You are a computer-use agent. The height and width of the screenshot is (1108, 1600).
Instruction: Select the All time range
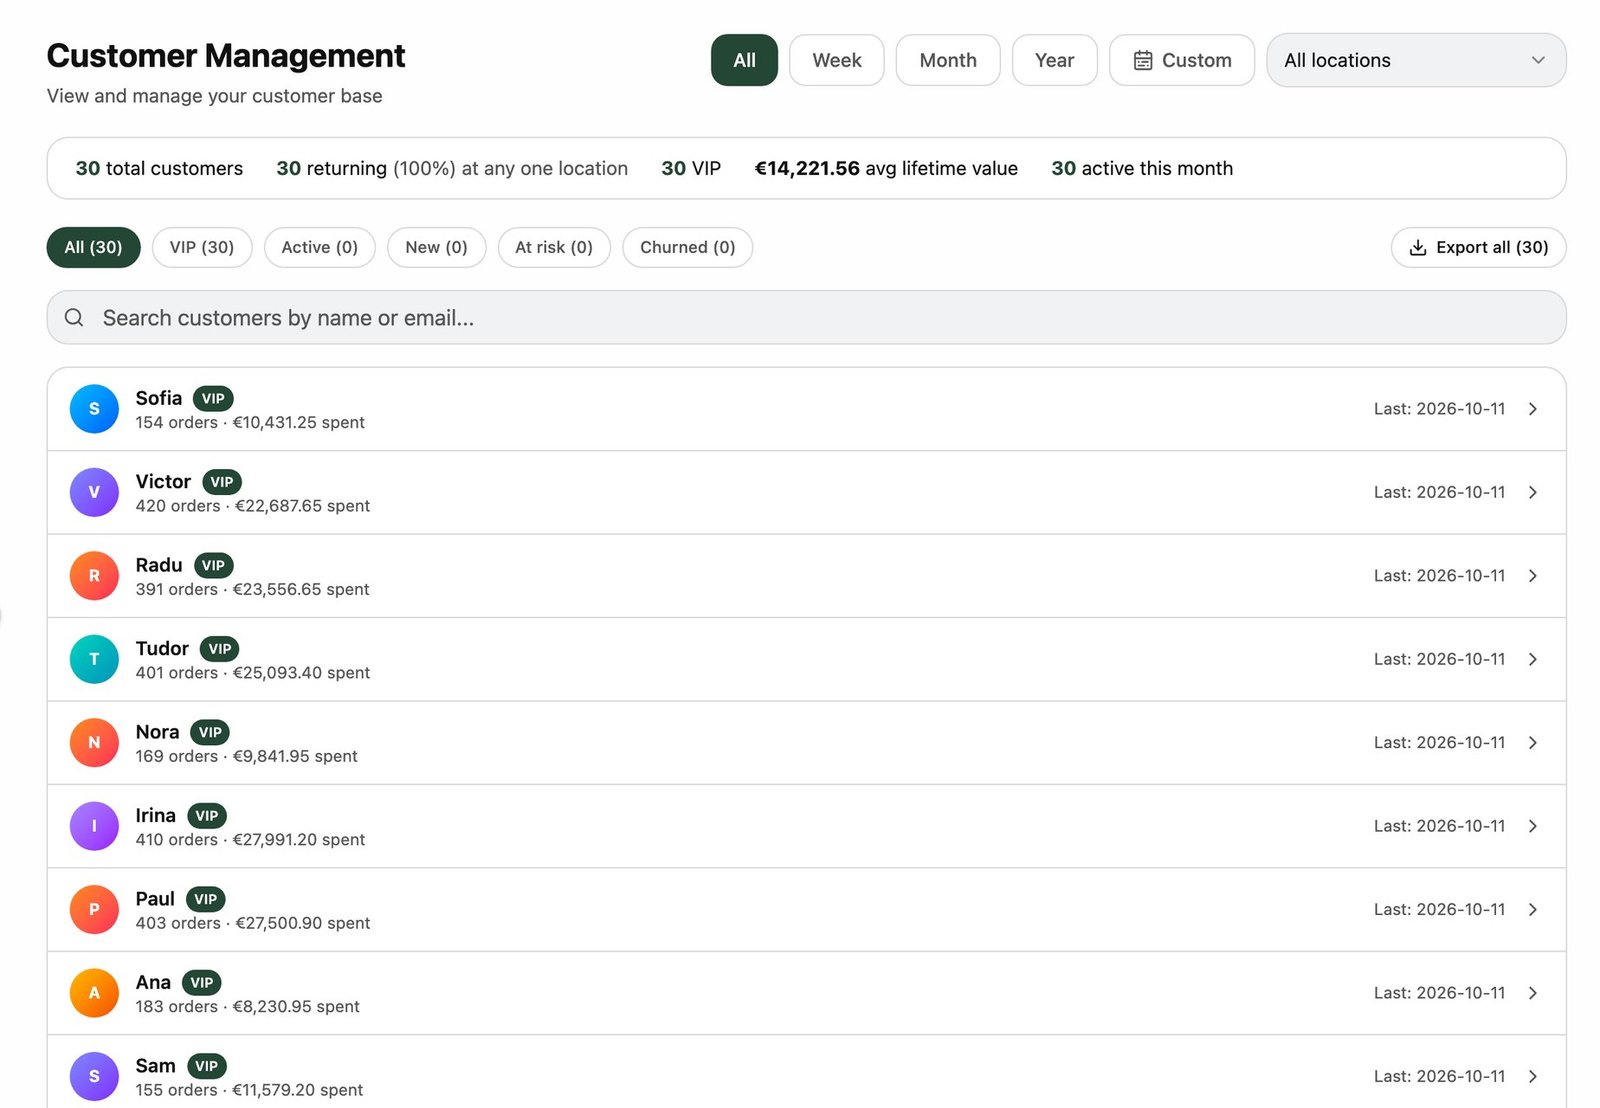pos(744,60)
